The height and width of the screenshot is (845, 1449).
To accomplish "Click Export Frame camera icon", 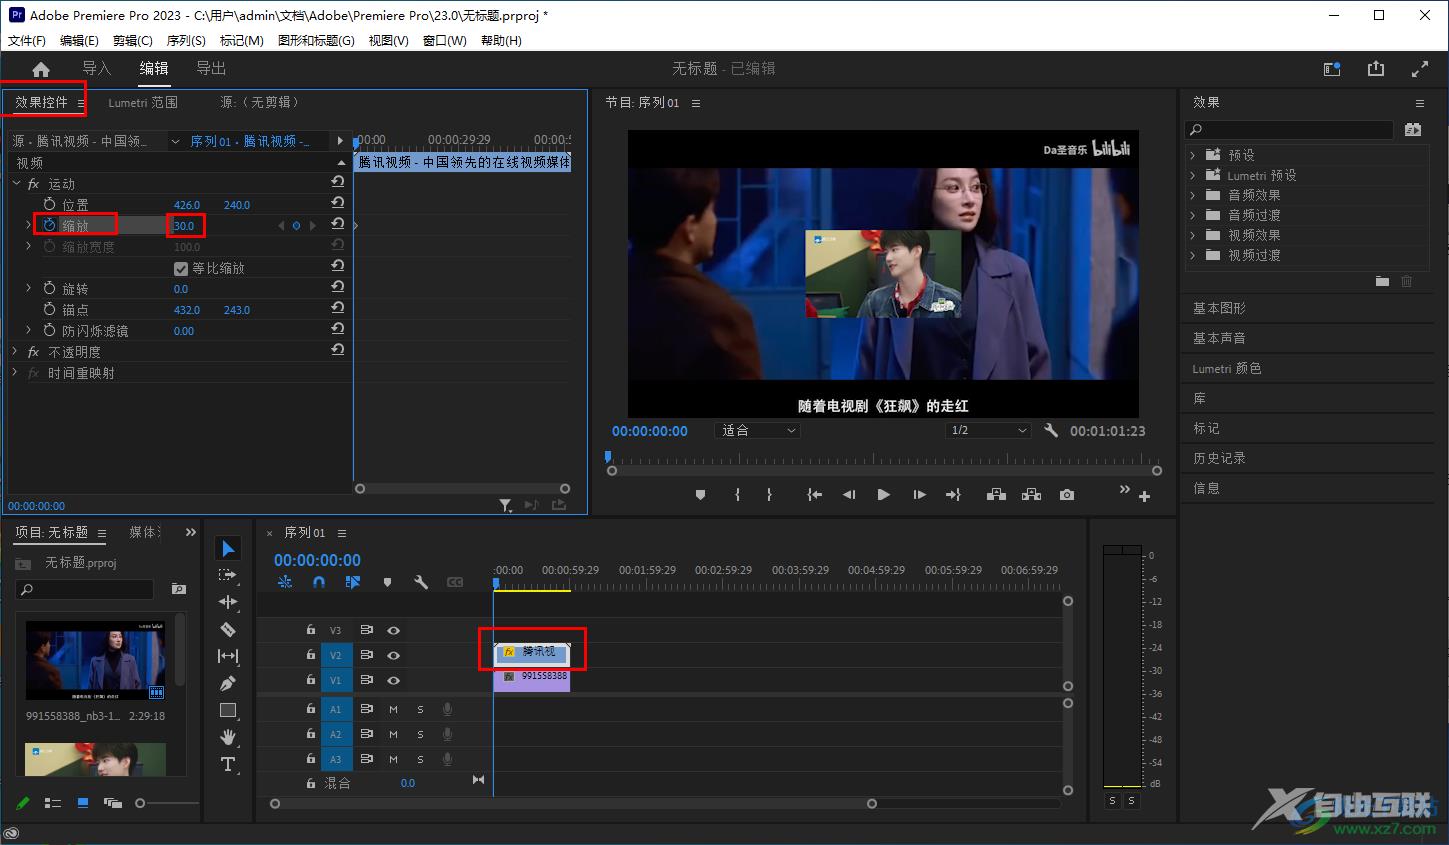I will [x=1067, y=495].
